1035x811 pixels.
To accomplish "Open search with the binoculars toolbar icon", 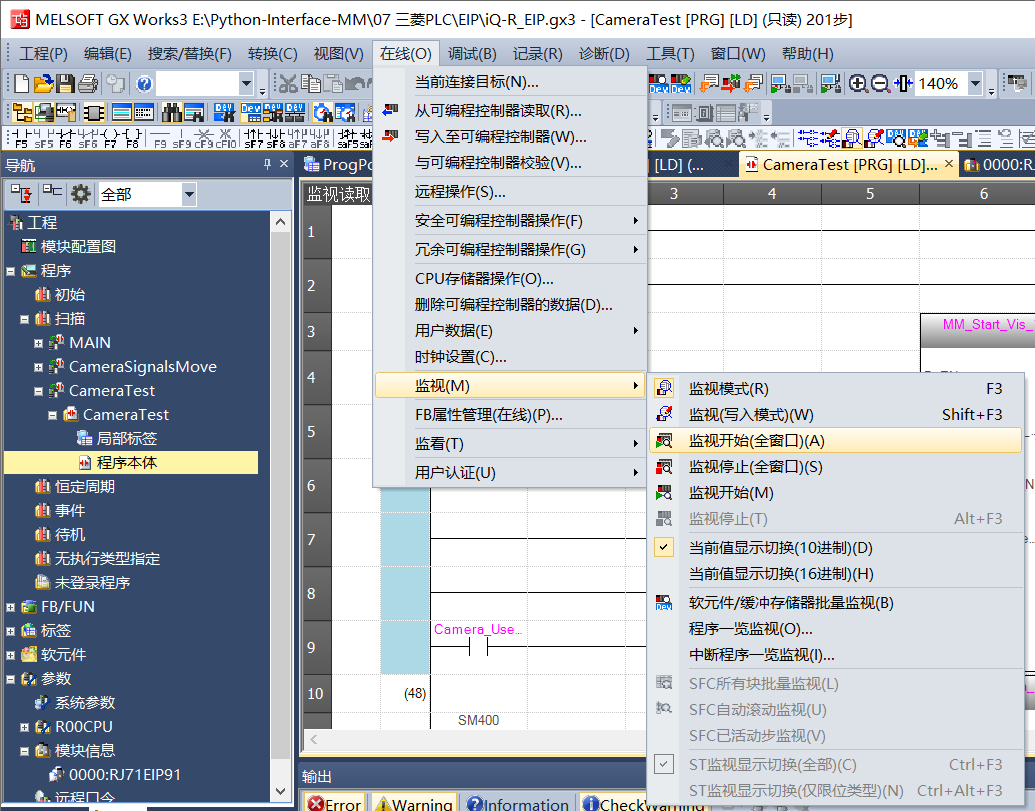I will [x=170, y=110].
